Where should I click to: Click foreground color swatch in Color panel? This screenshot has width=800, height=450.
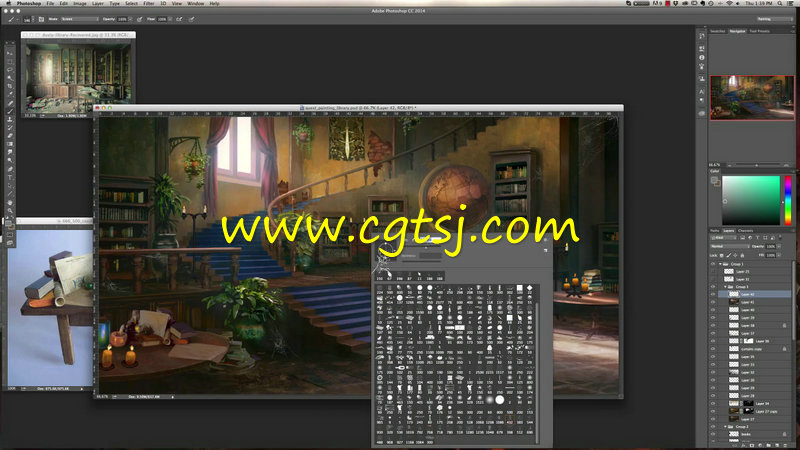714,180
